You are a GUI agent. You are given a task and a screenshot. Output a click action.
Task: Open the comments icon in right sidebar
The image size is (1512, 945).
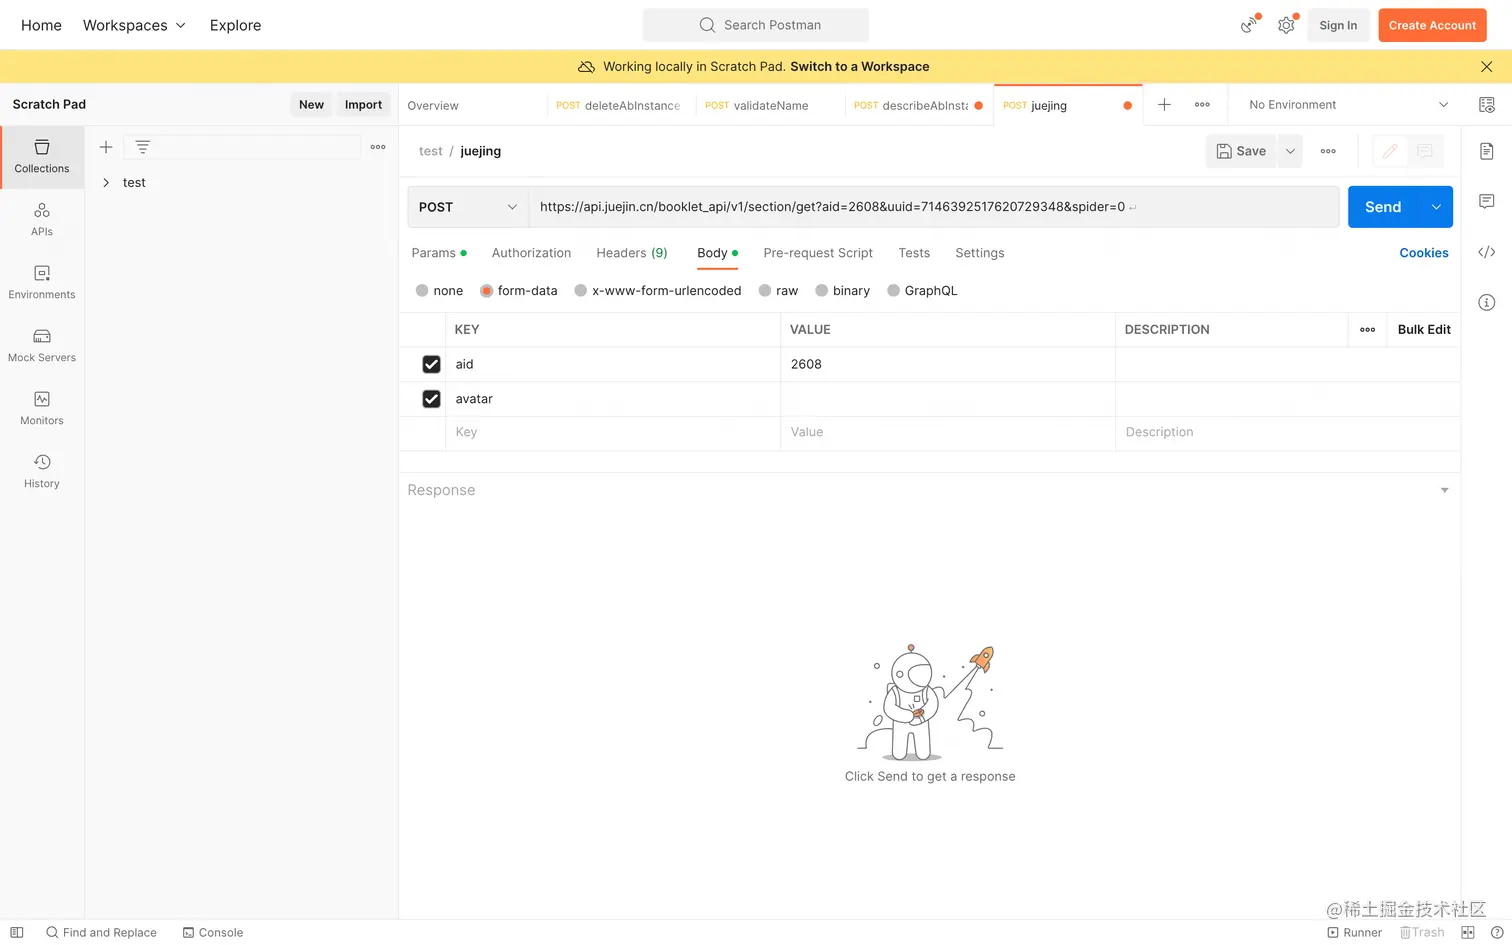pyautogui.click(x=1487, y=201)
